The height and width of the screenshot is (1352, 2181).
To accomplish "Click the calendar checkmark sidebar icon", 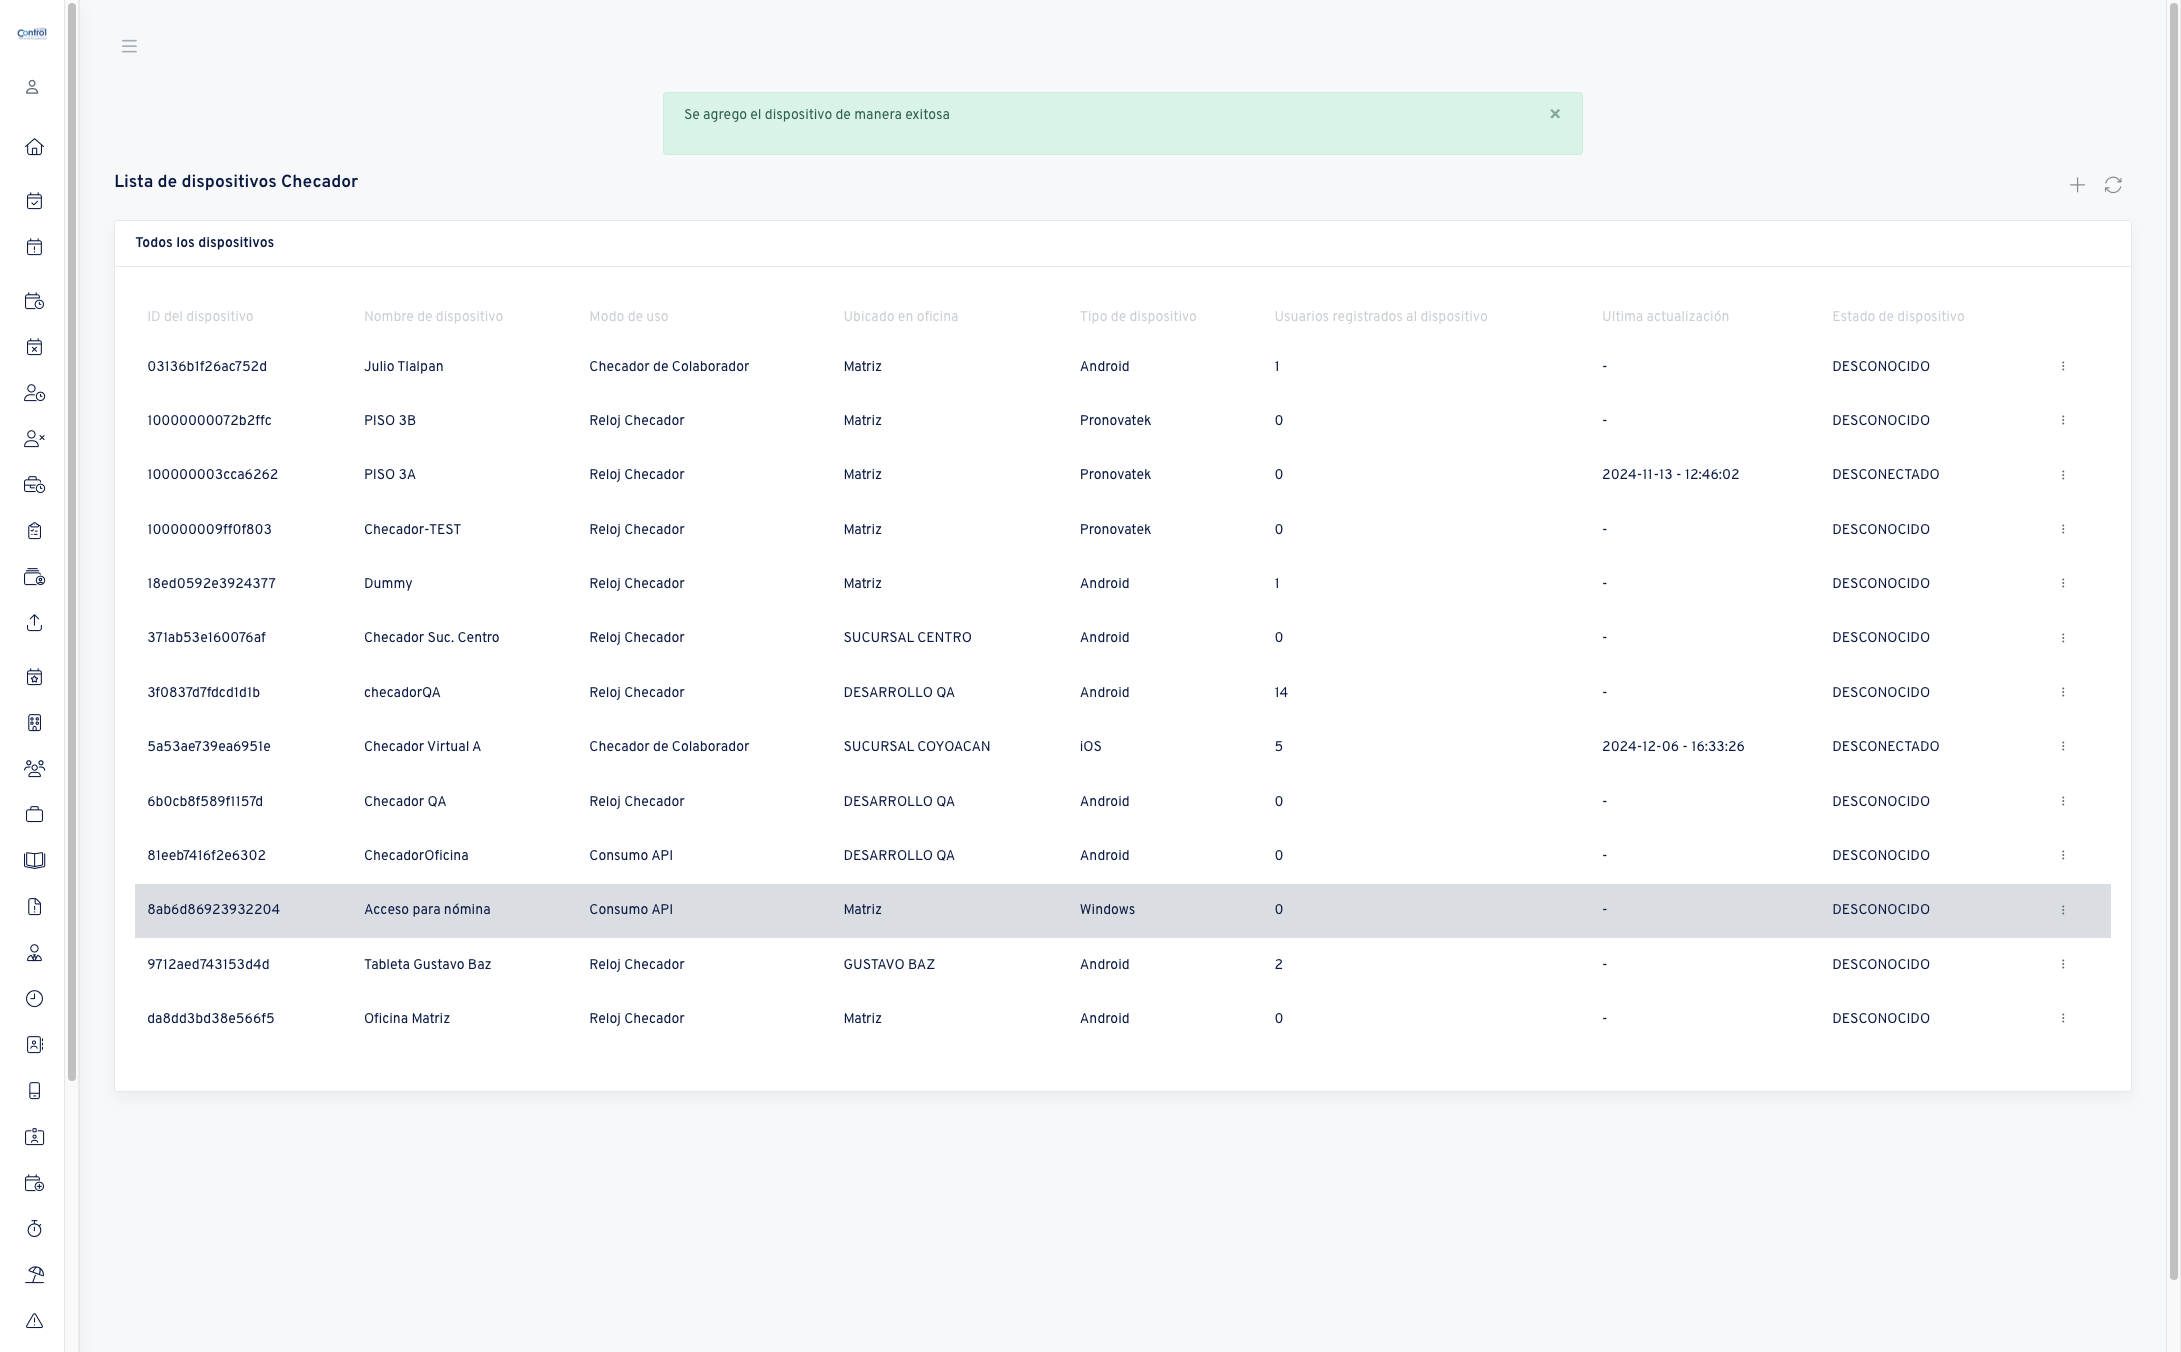I will (x=34, y=201).
